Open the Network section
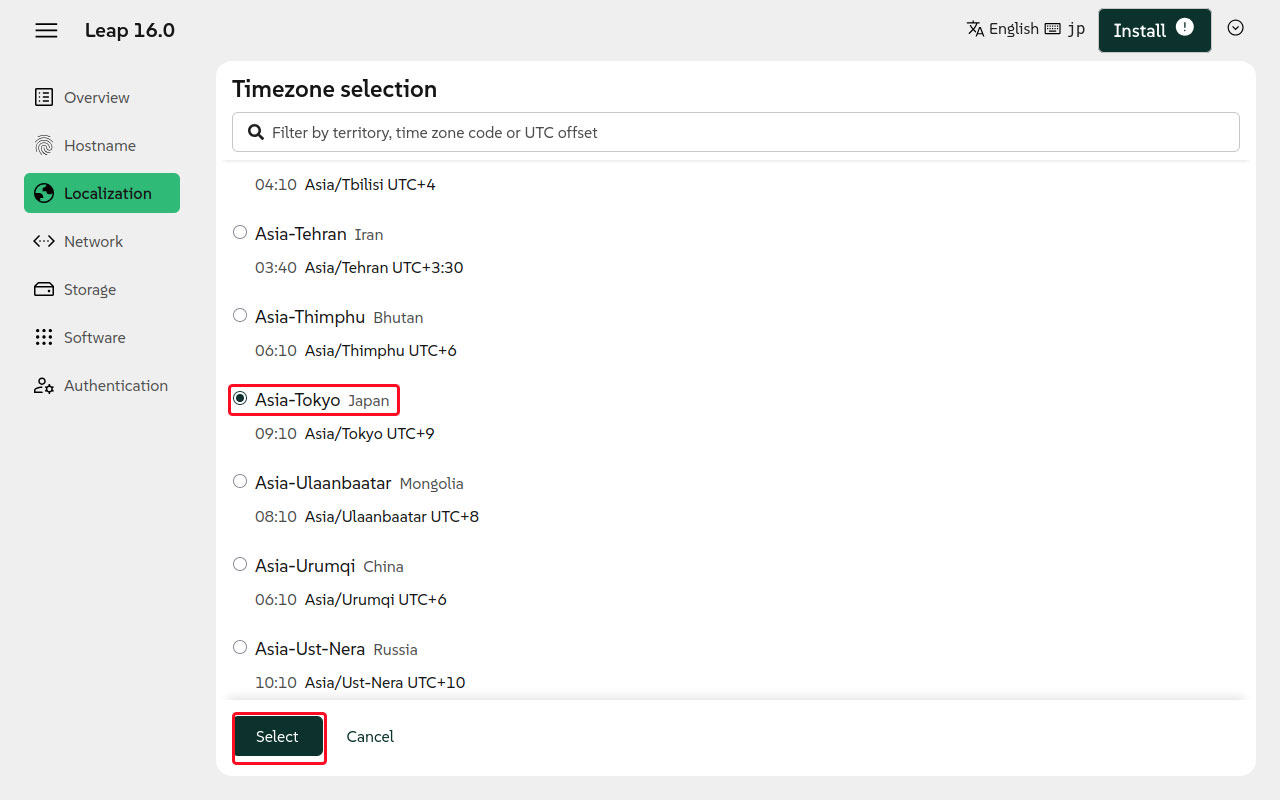This screenshot has width=1280, height=800. [93, 241]
